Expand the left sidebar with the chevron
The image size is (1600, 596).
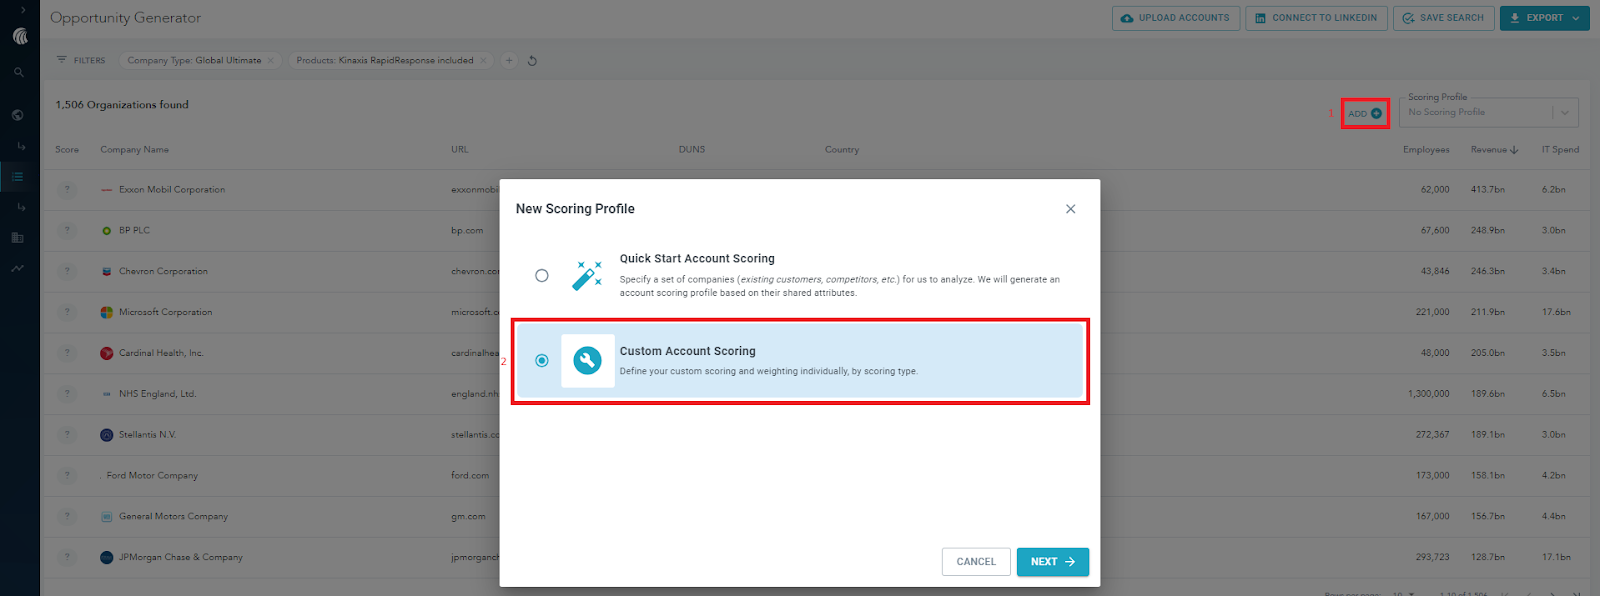click(22, 10)
